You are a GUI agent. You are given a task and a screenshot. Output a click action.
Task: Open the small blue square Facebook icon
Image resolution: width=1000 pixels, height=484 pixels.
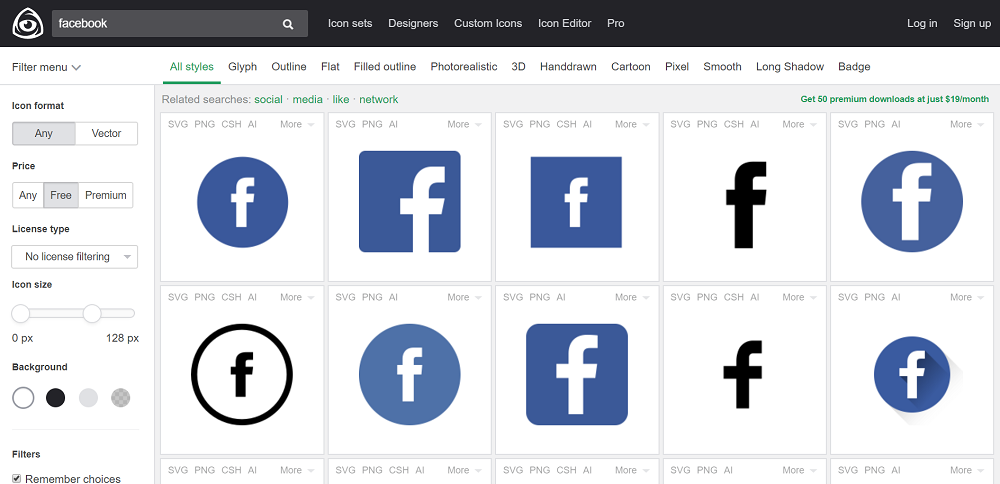tap(576, 202)
